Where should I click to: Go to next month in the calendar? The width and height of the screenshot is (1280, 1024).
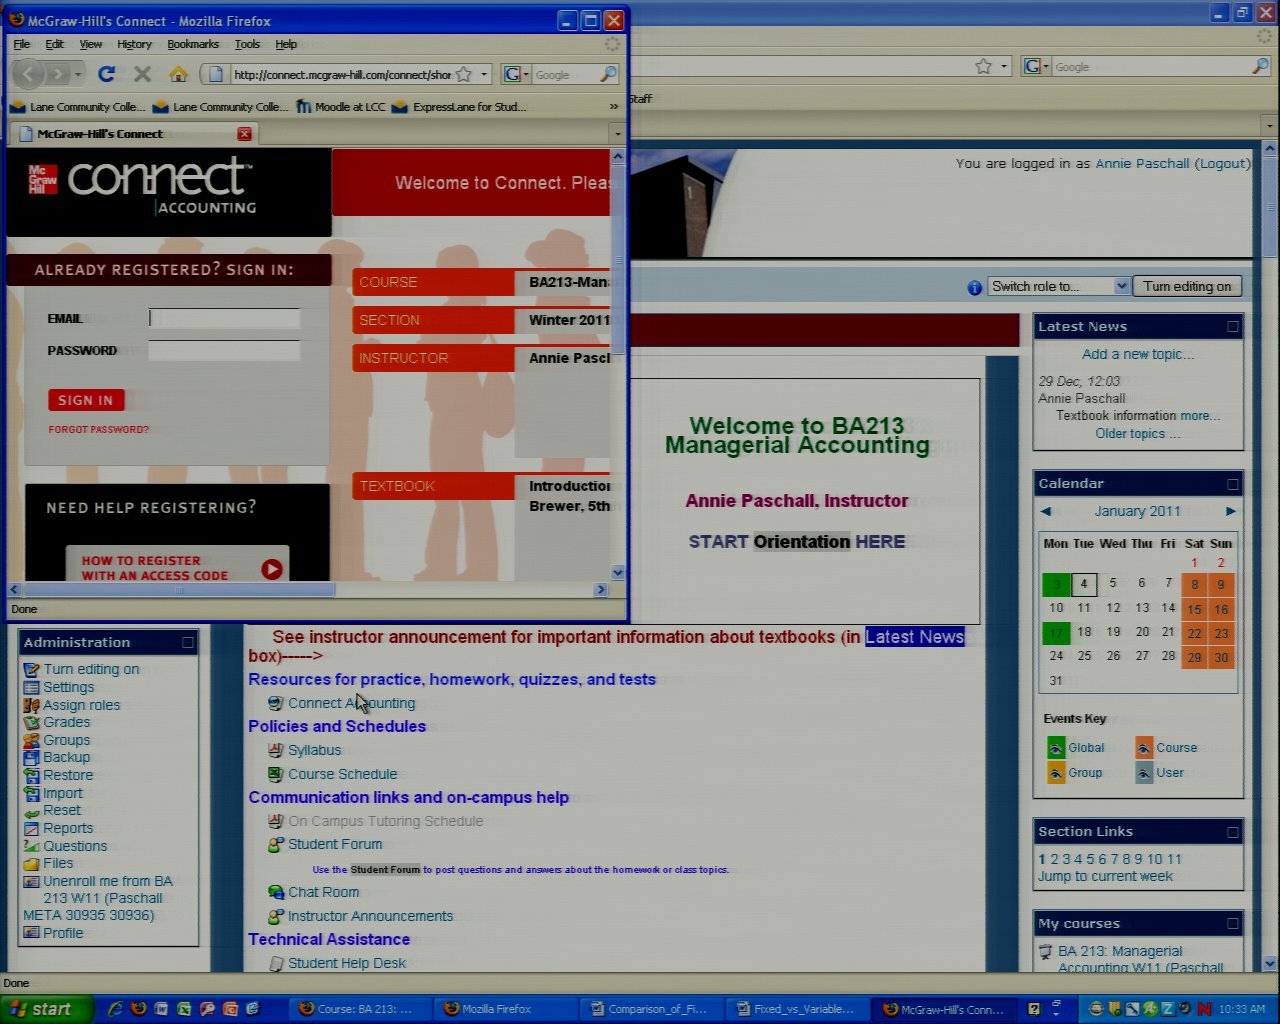[1230, 511]
